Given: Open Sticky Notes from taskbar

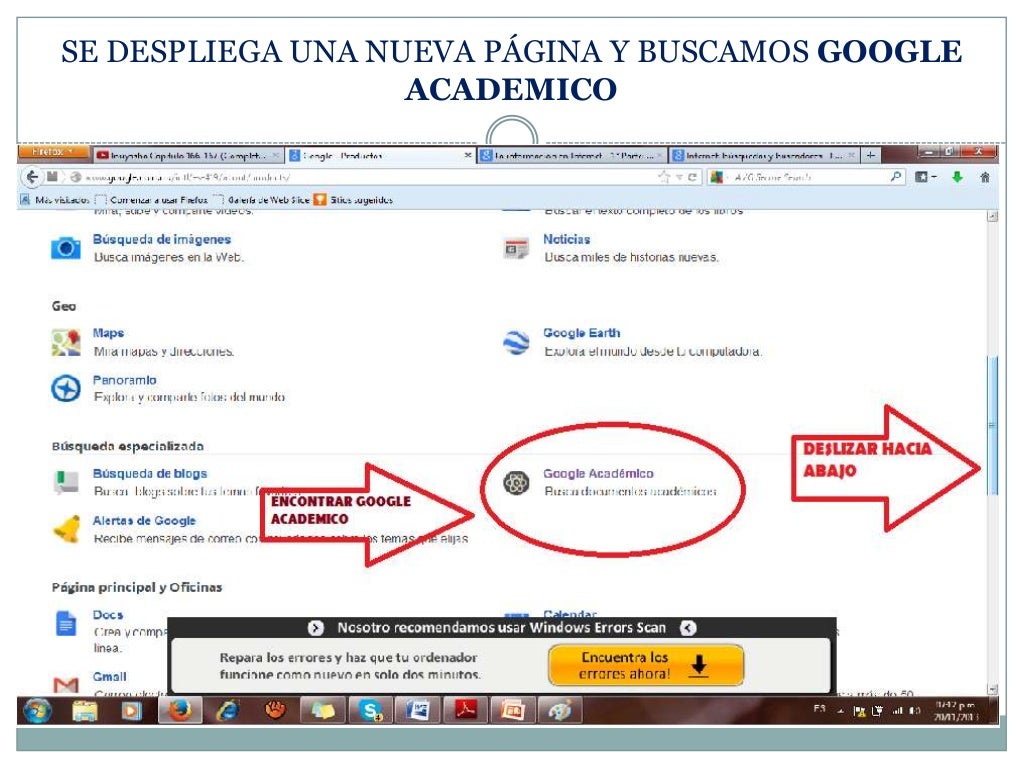Looking at the screenshot, I should click(x=323, y=711).
